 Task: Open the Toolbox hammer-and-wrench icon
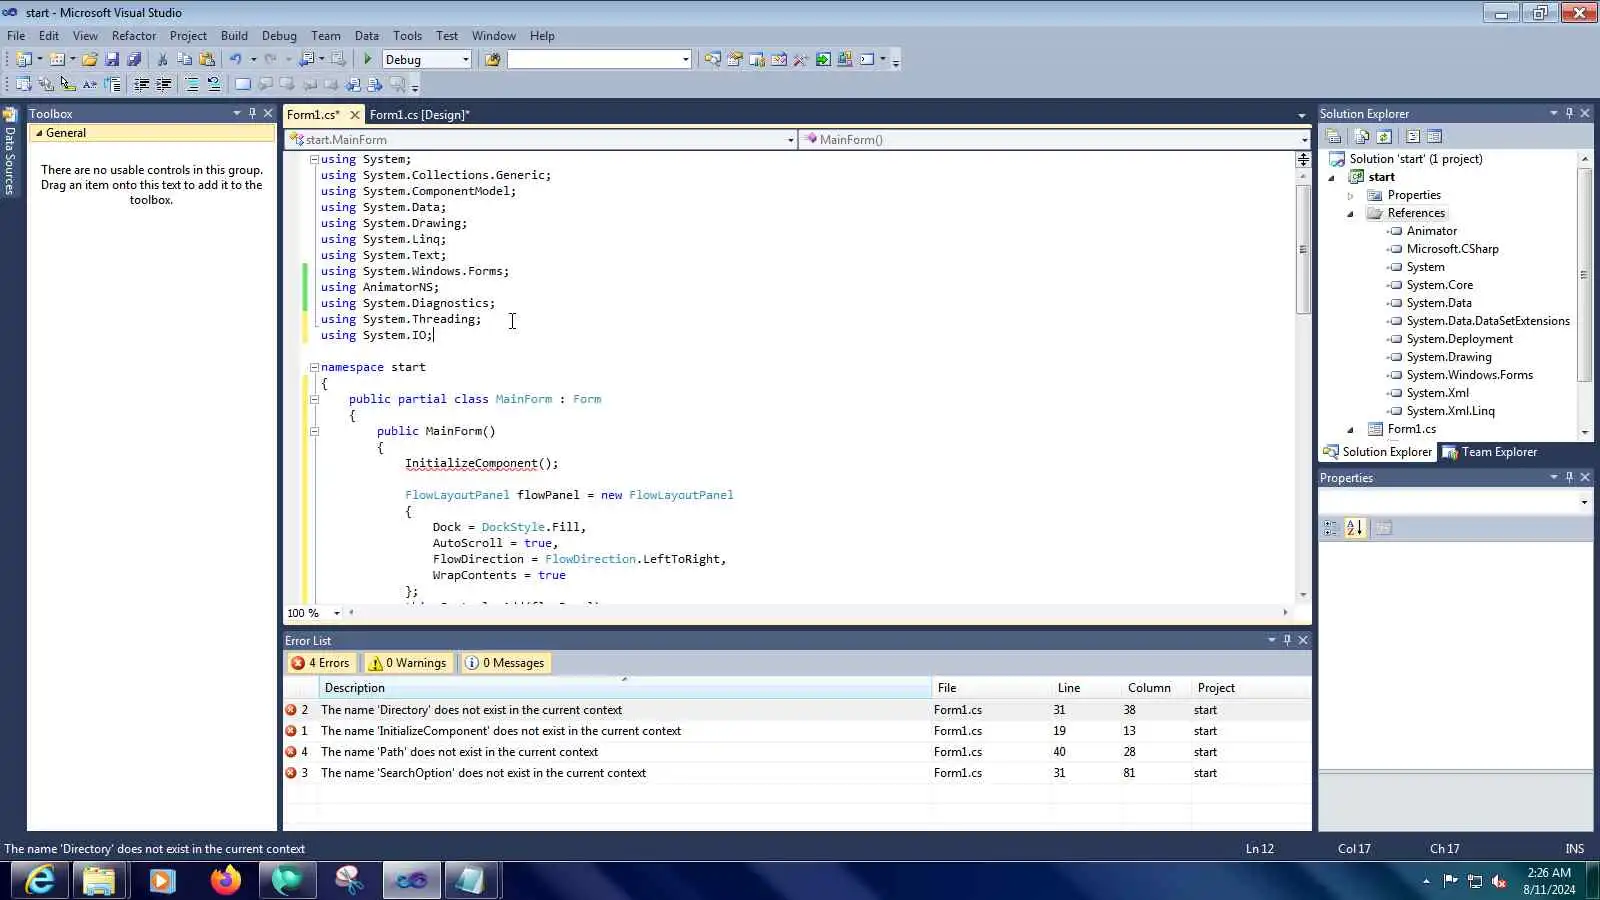(801, 60)
